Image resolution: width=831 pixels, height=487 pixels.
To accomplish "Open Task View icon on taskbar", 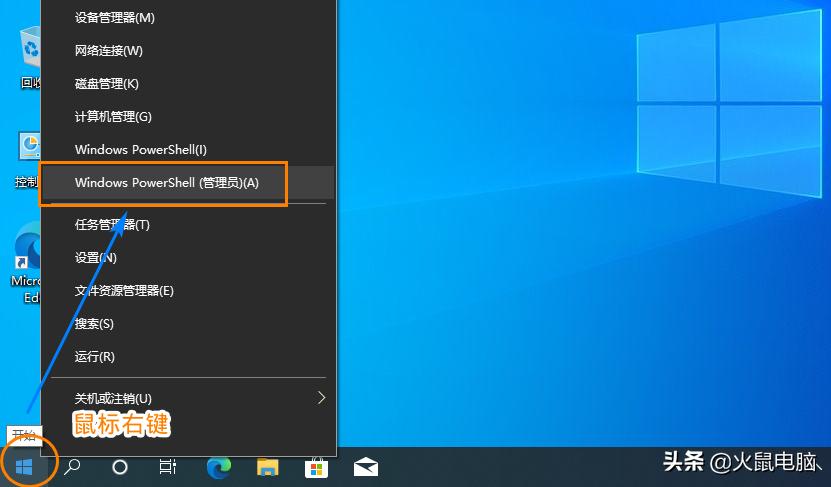I will click(168, 467).
